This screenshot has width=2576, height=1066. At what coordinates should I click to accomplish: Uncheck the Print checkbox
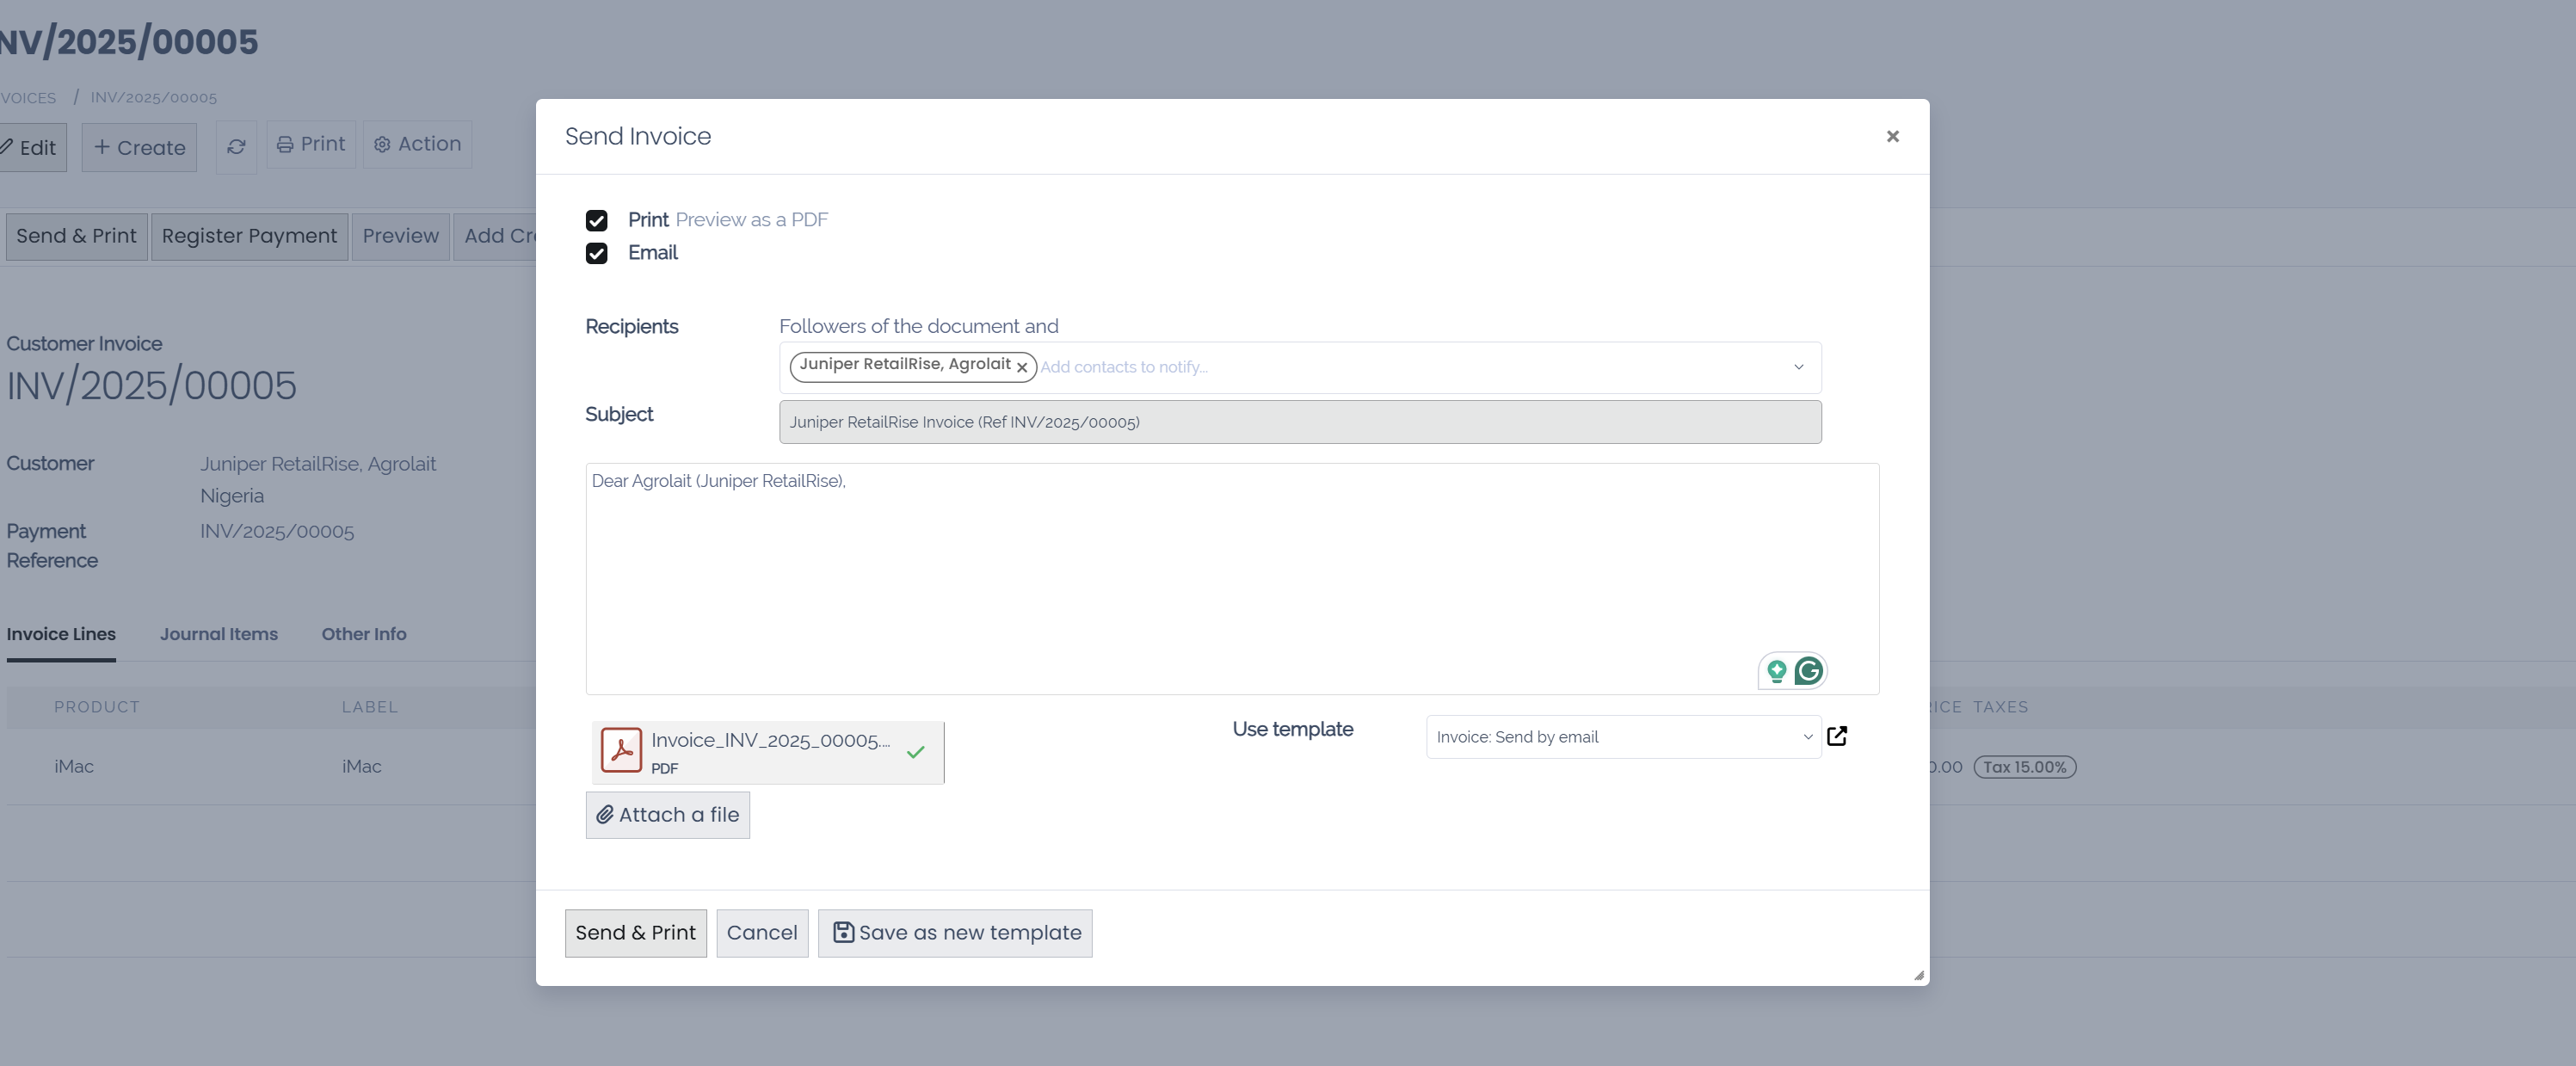pos(596,220)
